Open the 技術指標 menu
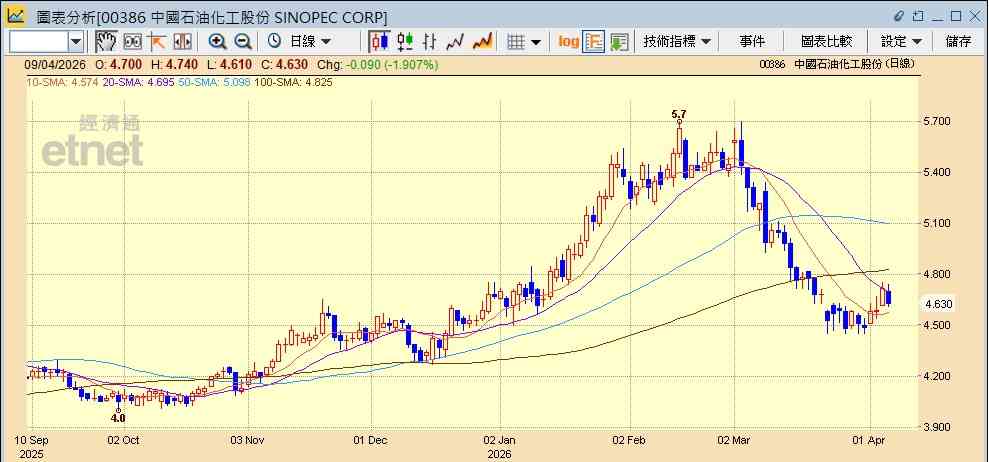Viewport: 989px width, 462px height. click(677, 42)
